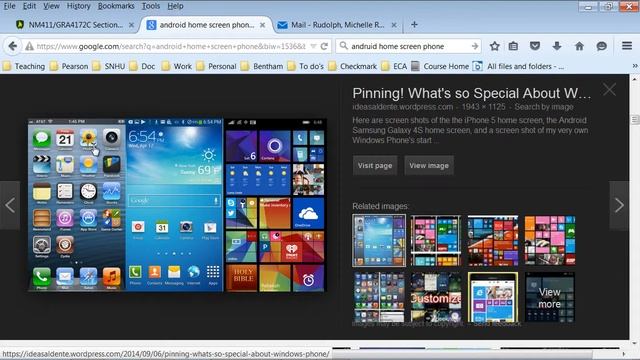Click in the URL address field
This screenshot has width=640, height=360.
[x=171, y=47]
